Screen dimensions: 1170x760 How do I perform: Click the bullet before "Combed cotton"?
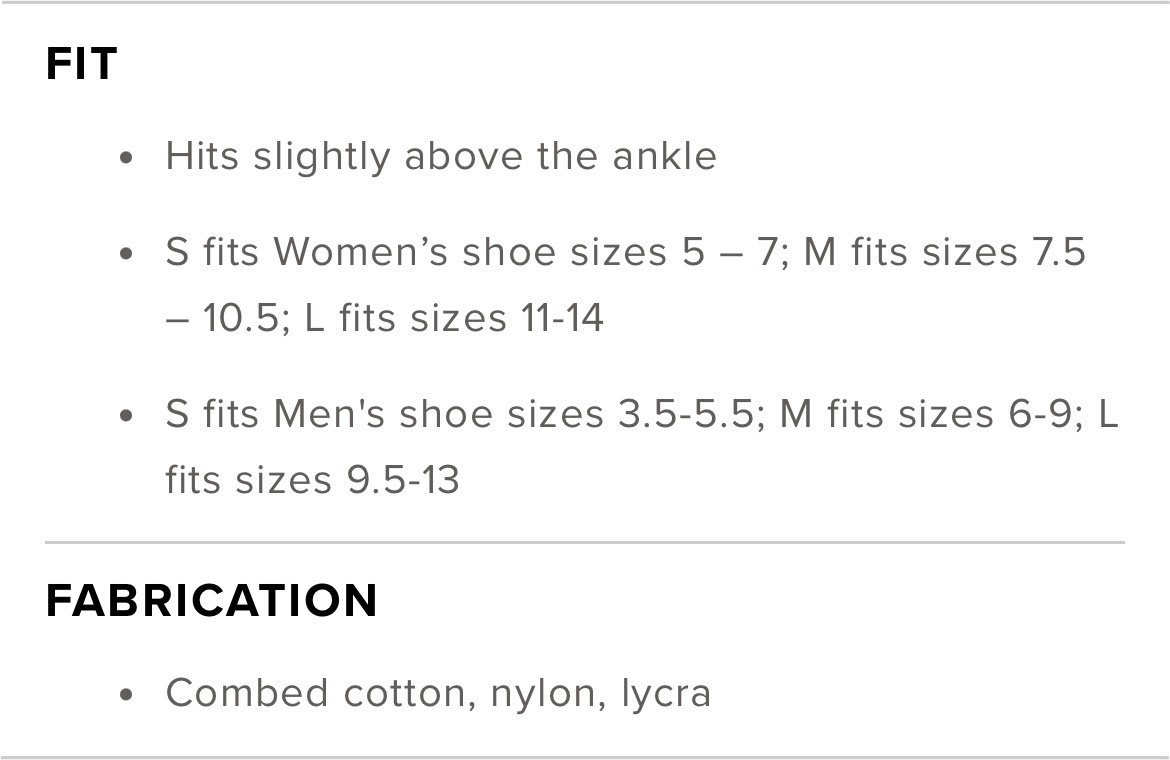tap(126, 694)
